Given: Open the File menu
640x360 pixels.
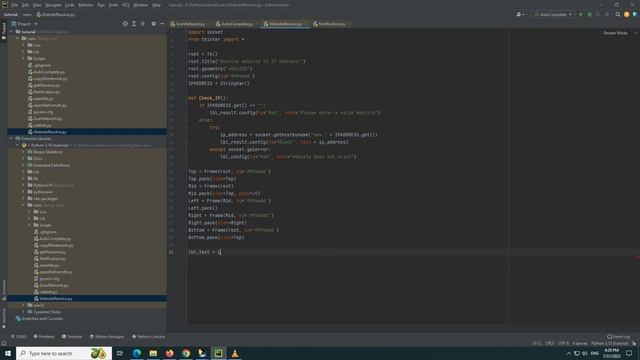Looking at the screenshot, I should coord(15,5).
